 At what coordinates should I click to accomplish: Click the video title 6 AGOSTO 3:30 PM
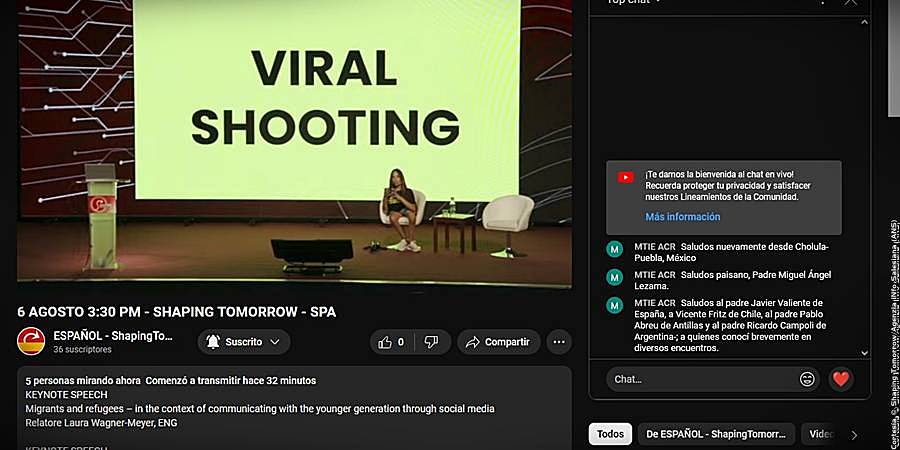[177, 312]
